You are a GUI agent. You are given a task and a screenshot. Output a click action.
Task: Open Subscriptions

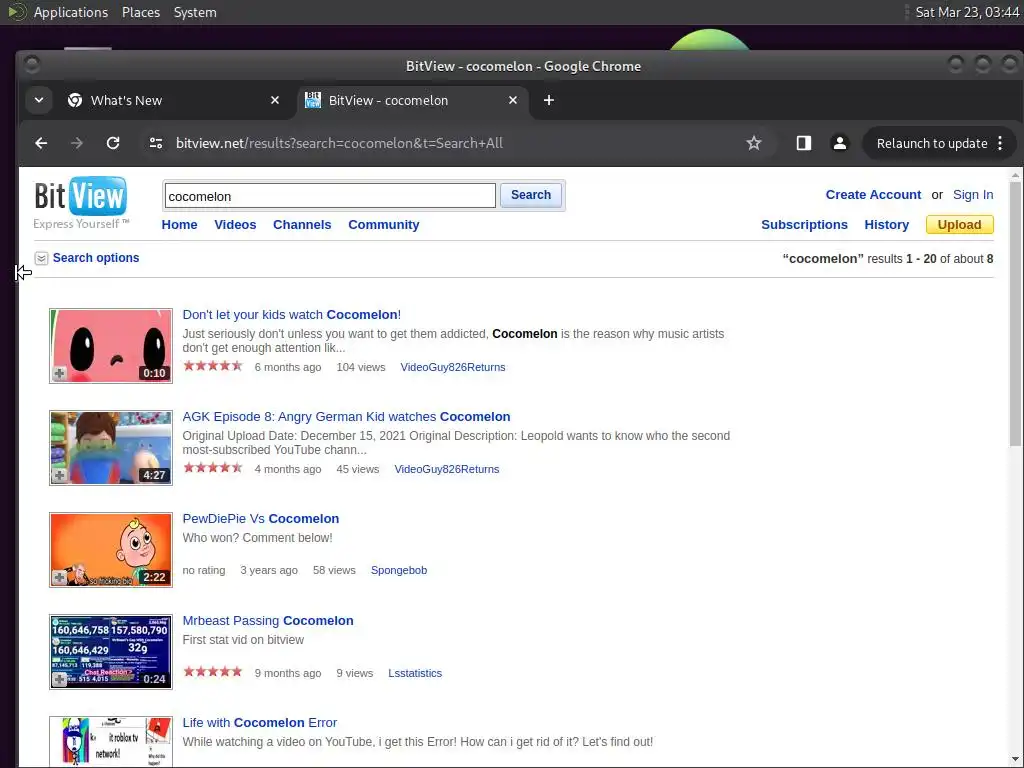tap(804, 225)
